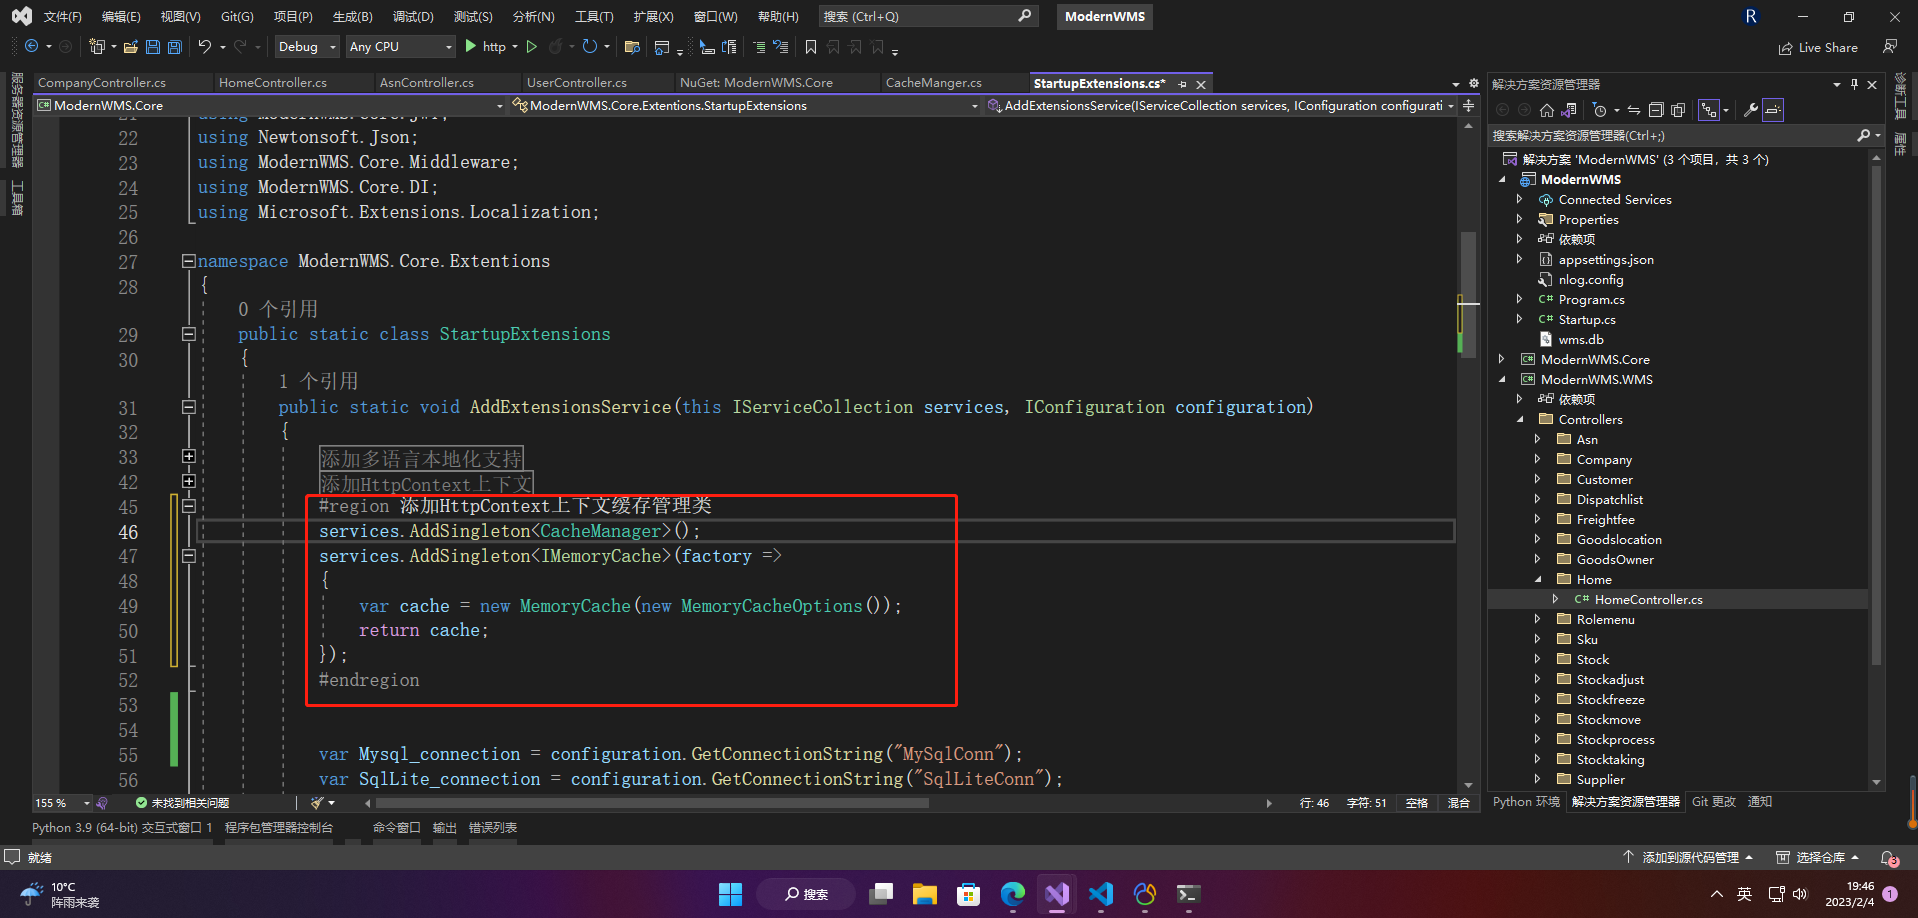Click the Solution Explorer search magnifier icon
Viewport: 1918px width, 918px height.
click(1864, 135)
